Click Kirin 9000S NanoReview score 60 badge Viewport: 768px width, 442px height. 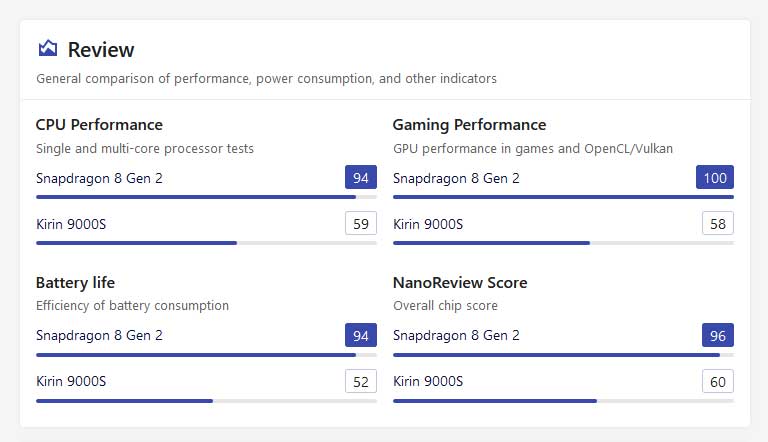[x=718, y=381]
